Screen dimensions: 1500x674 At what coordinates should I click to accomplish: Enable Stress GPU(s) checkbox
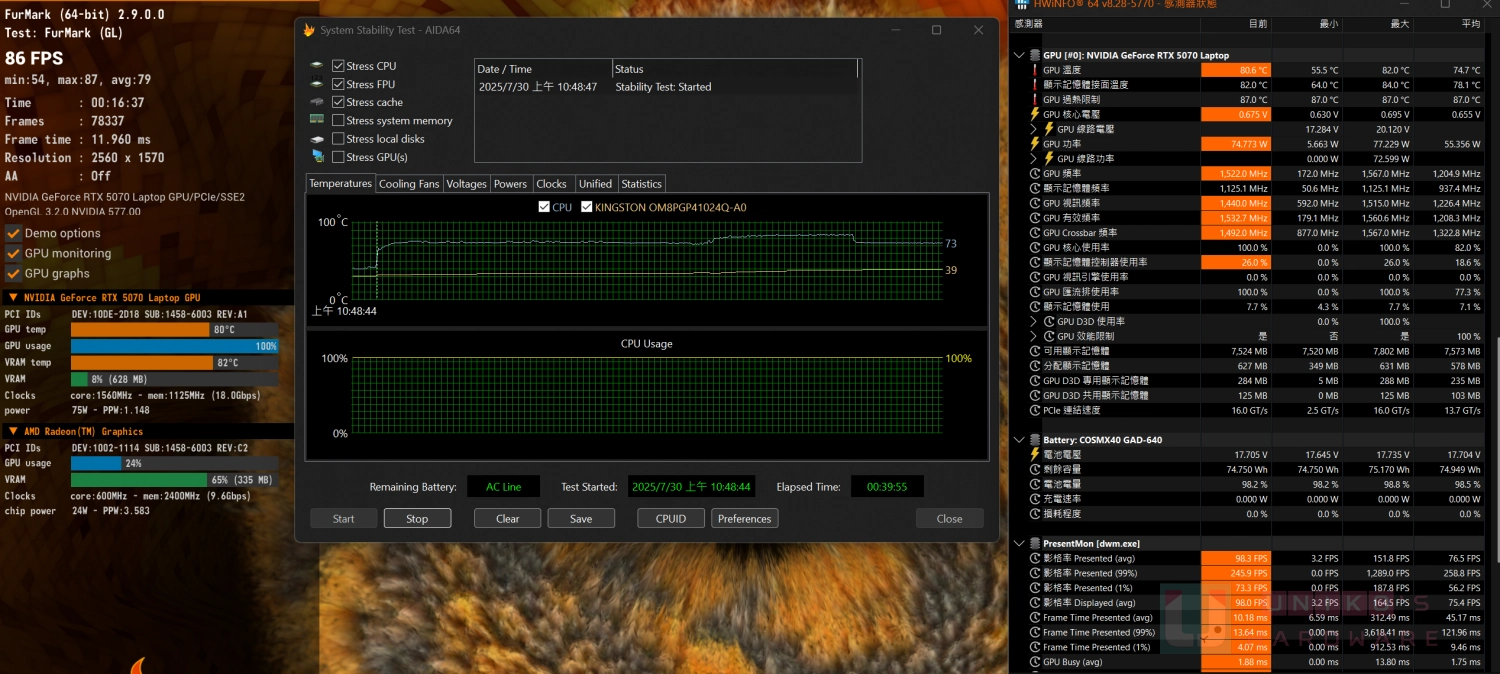click(x=338, y=157)
